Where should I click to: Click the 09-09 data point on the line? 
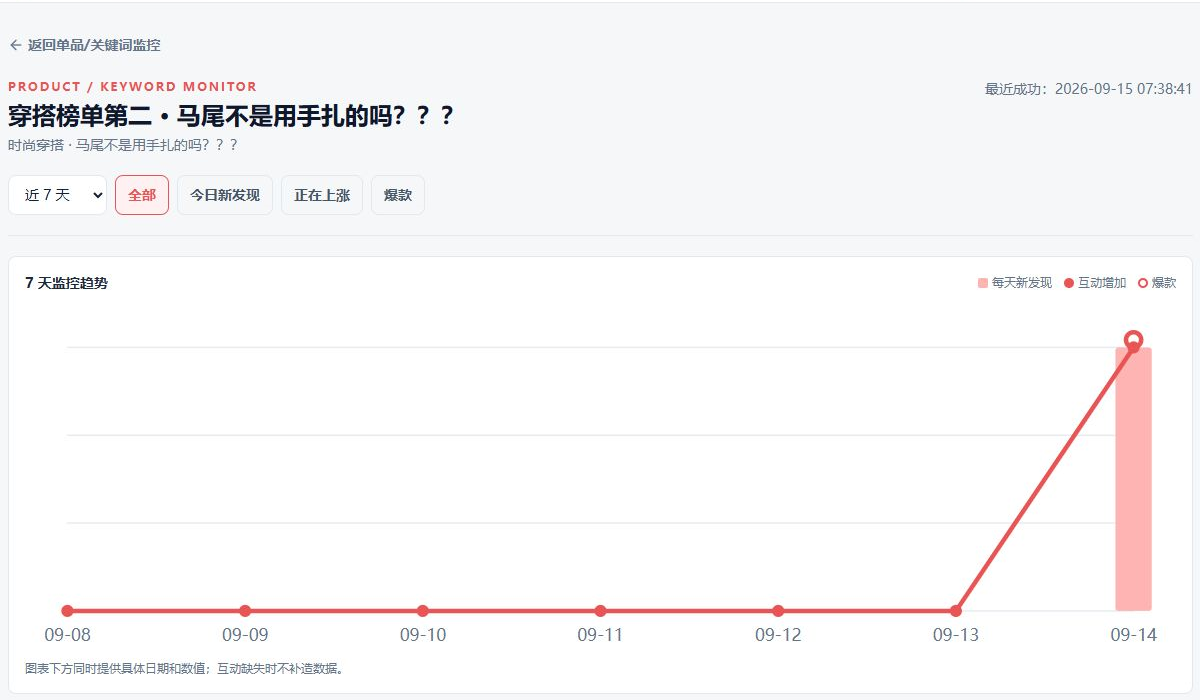[x=245, y=611]
